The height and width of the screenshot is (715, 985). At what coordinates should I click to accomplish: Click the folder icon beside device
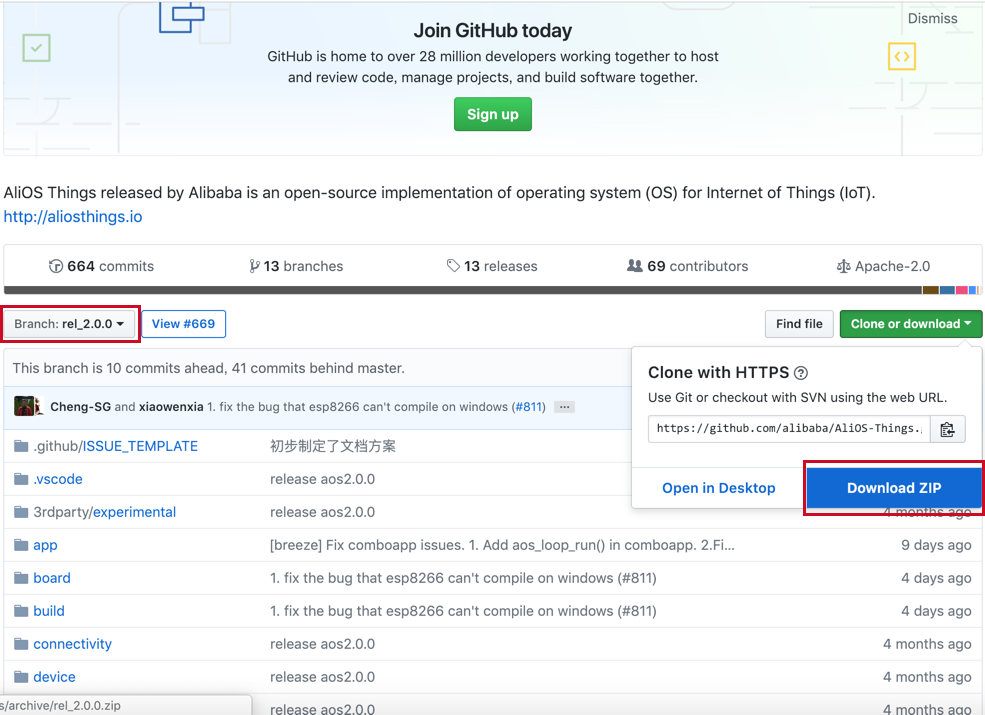click(21, 677)
